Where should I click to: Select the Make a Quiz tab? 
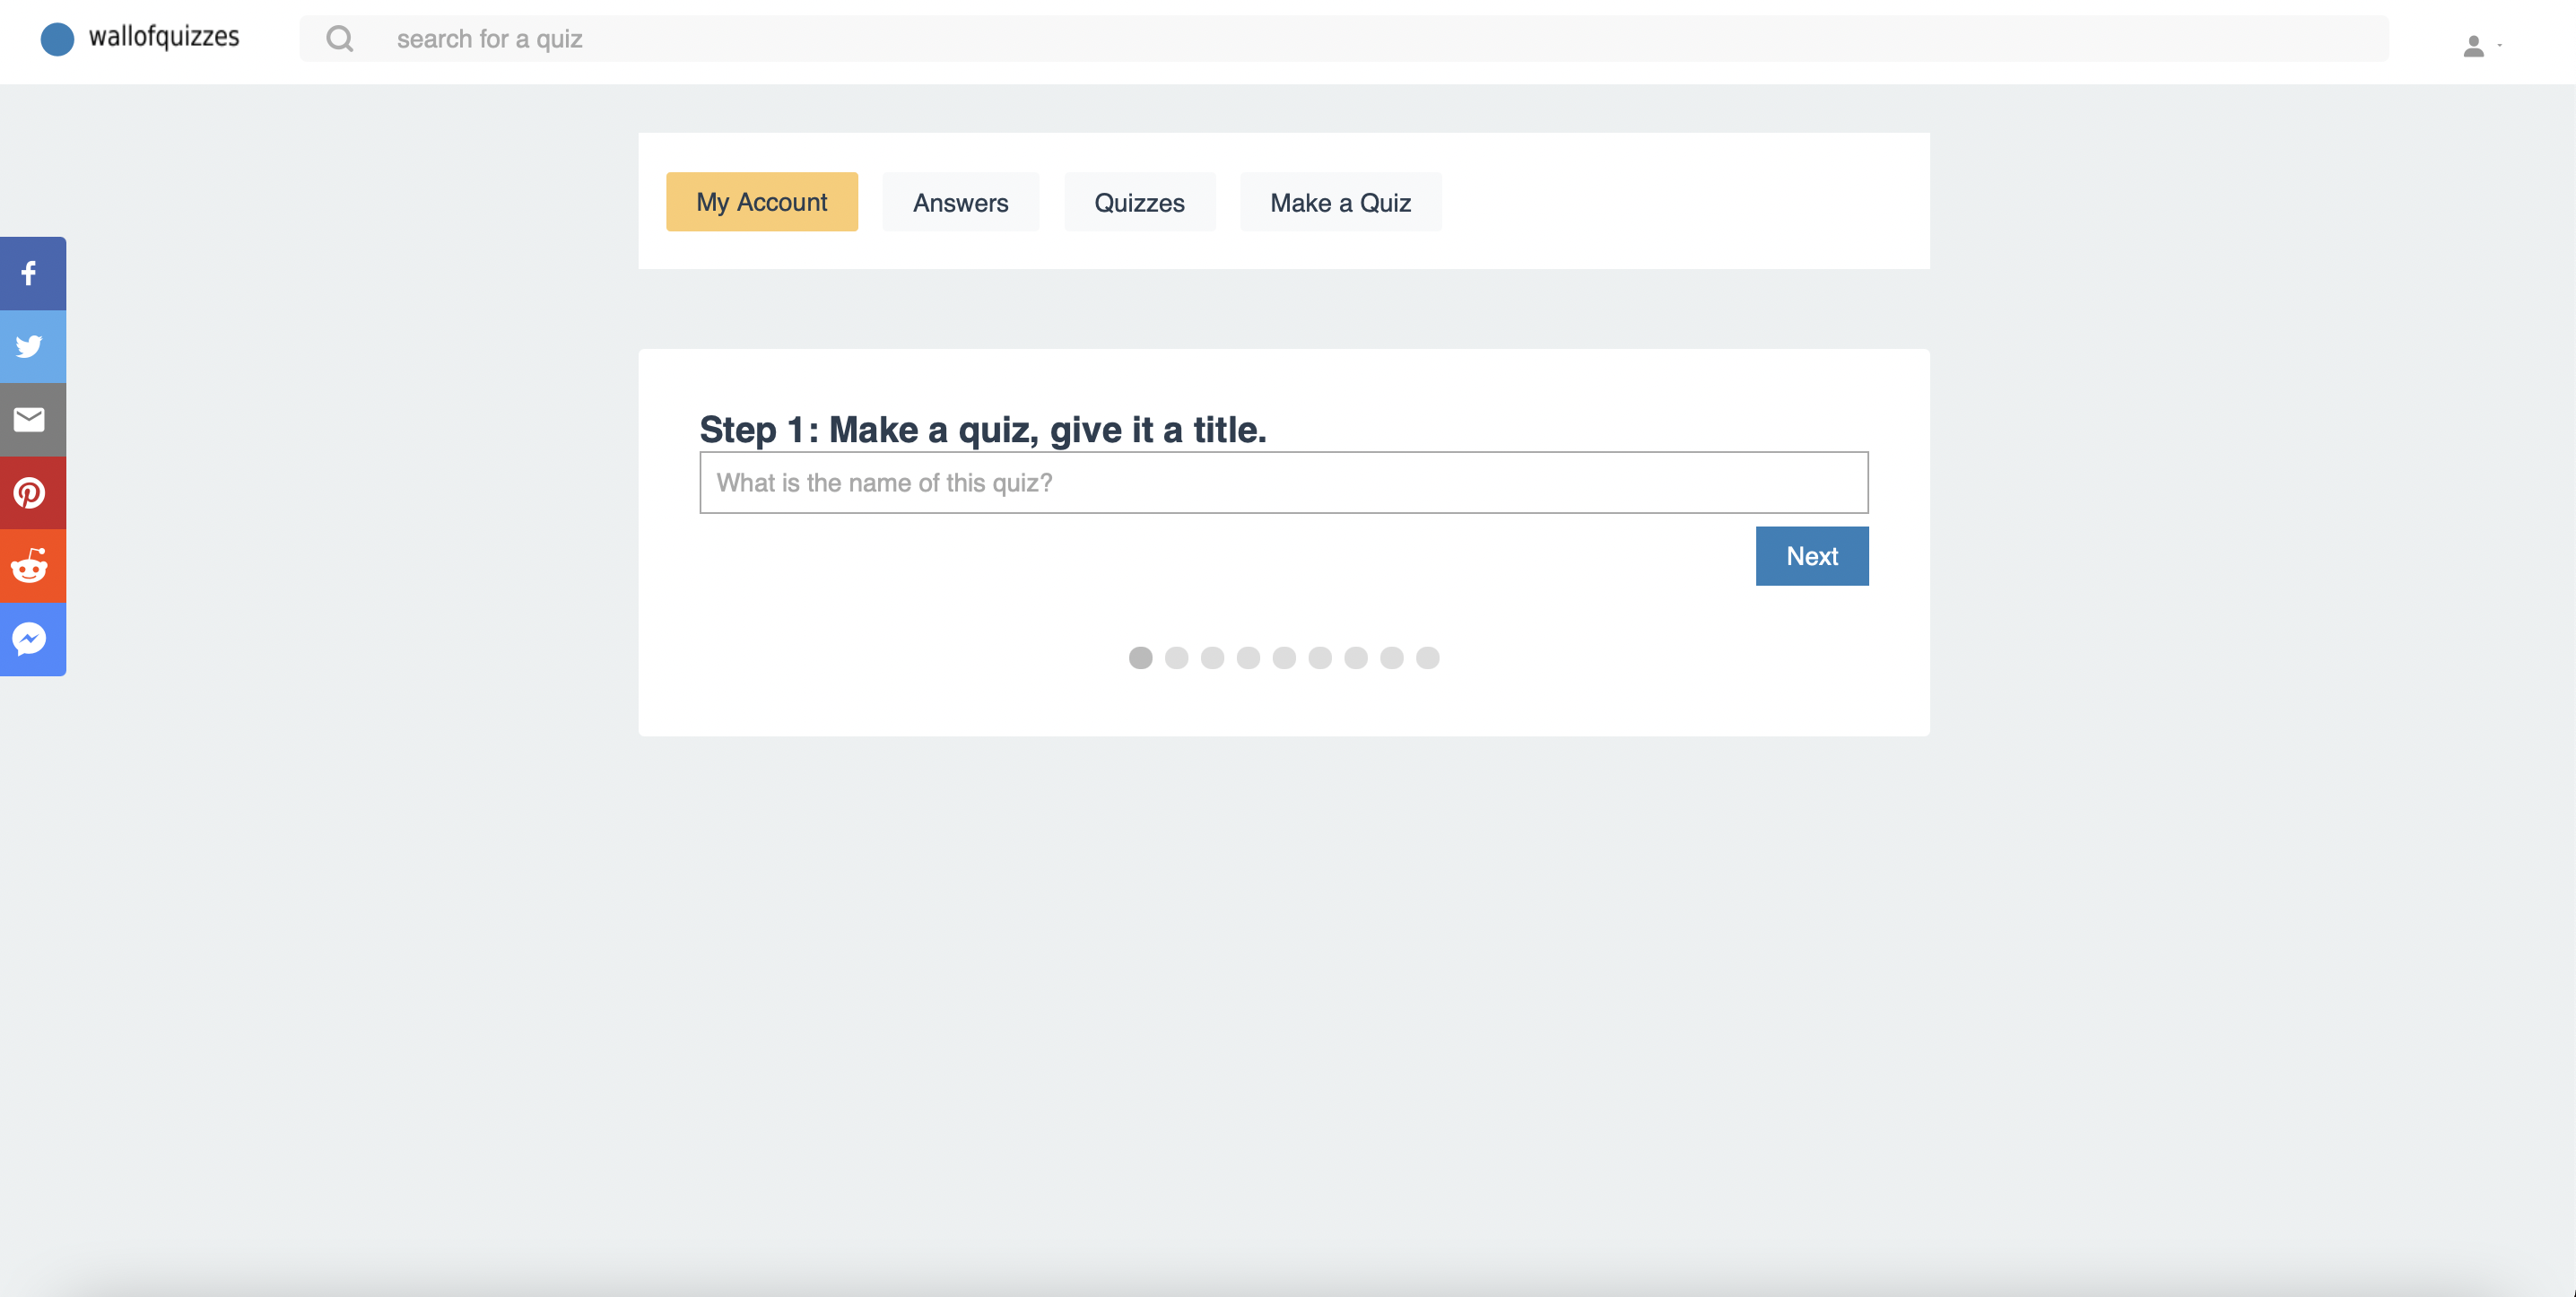[1340, 202]
